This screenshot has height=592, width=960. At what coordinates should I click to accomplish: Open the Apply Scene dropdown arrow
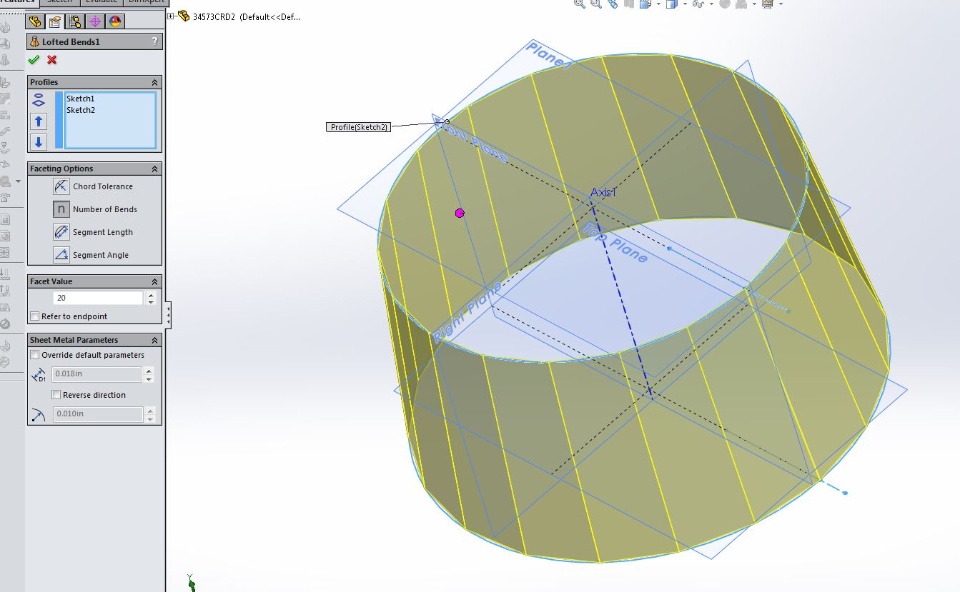(754, 4)
